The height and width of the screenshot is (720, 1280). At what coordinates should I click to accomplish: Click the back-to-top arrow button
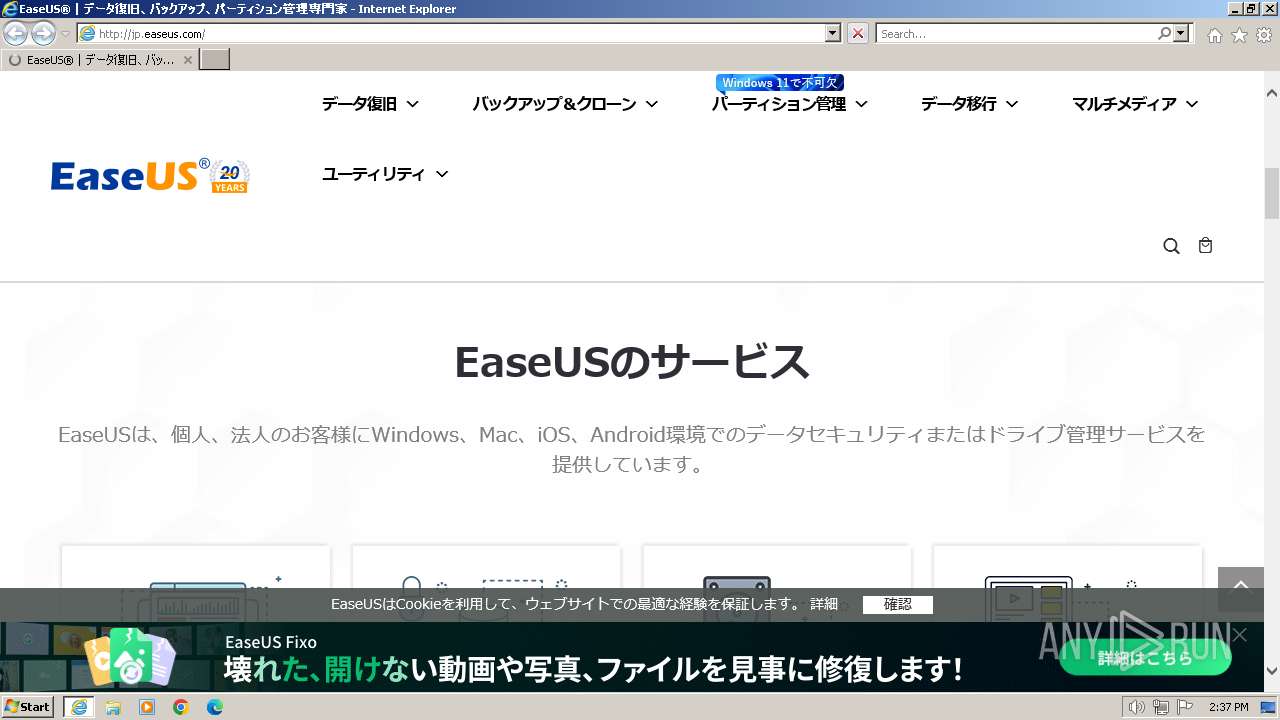pos(1241,589)
